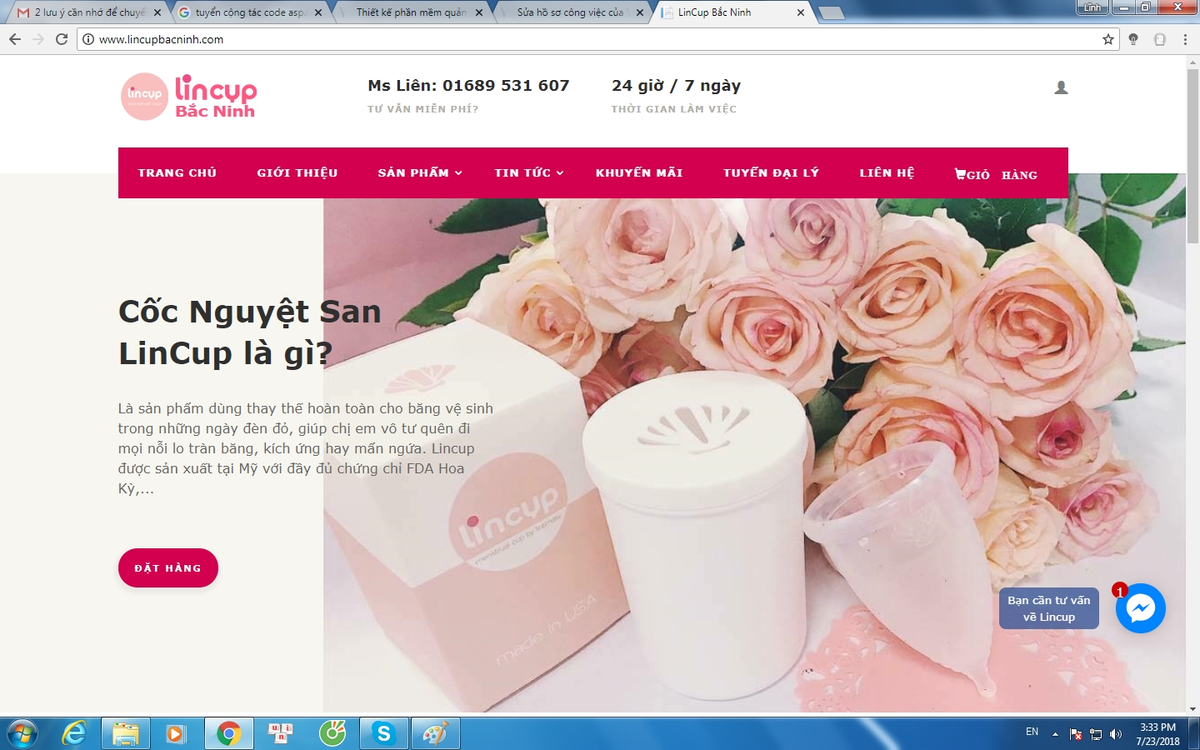Expand the TIN TỨC dropdown menu

click(x=529, y=173)
